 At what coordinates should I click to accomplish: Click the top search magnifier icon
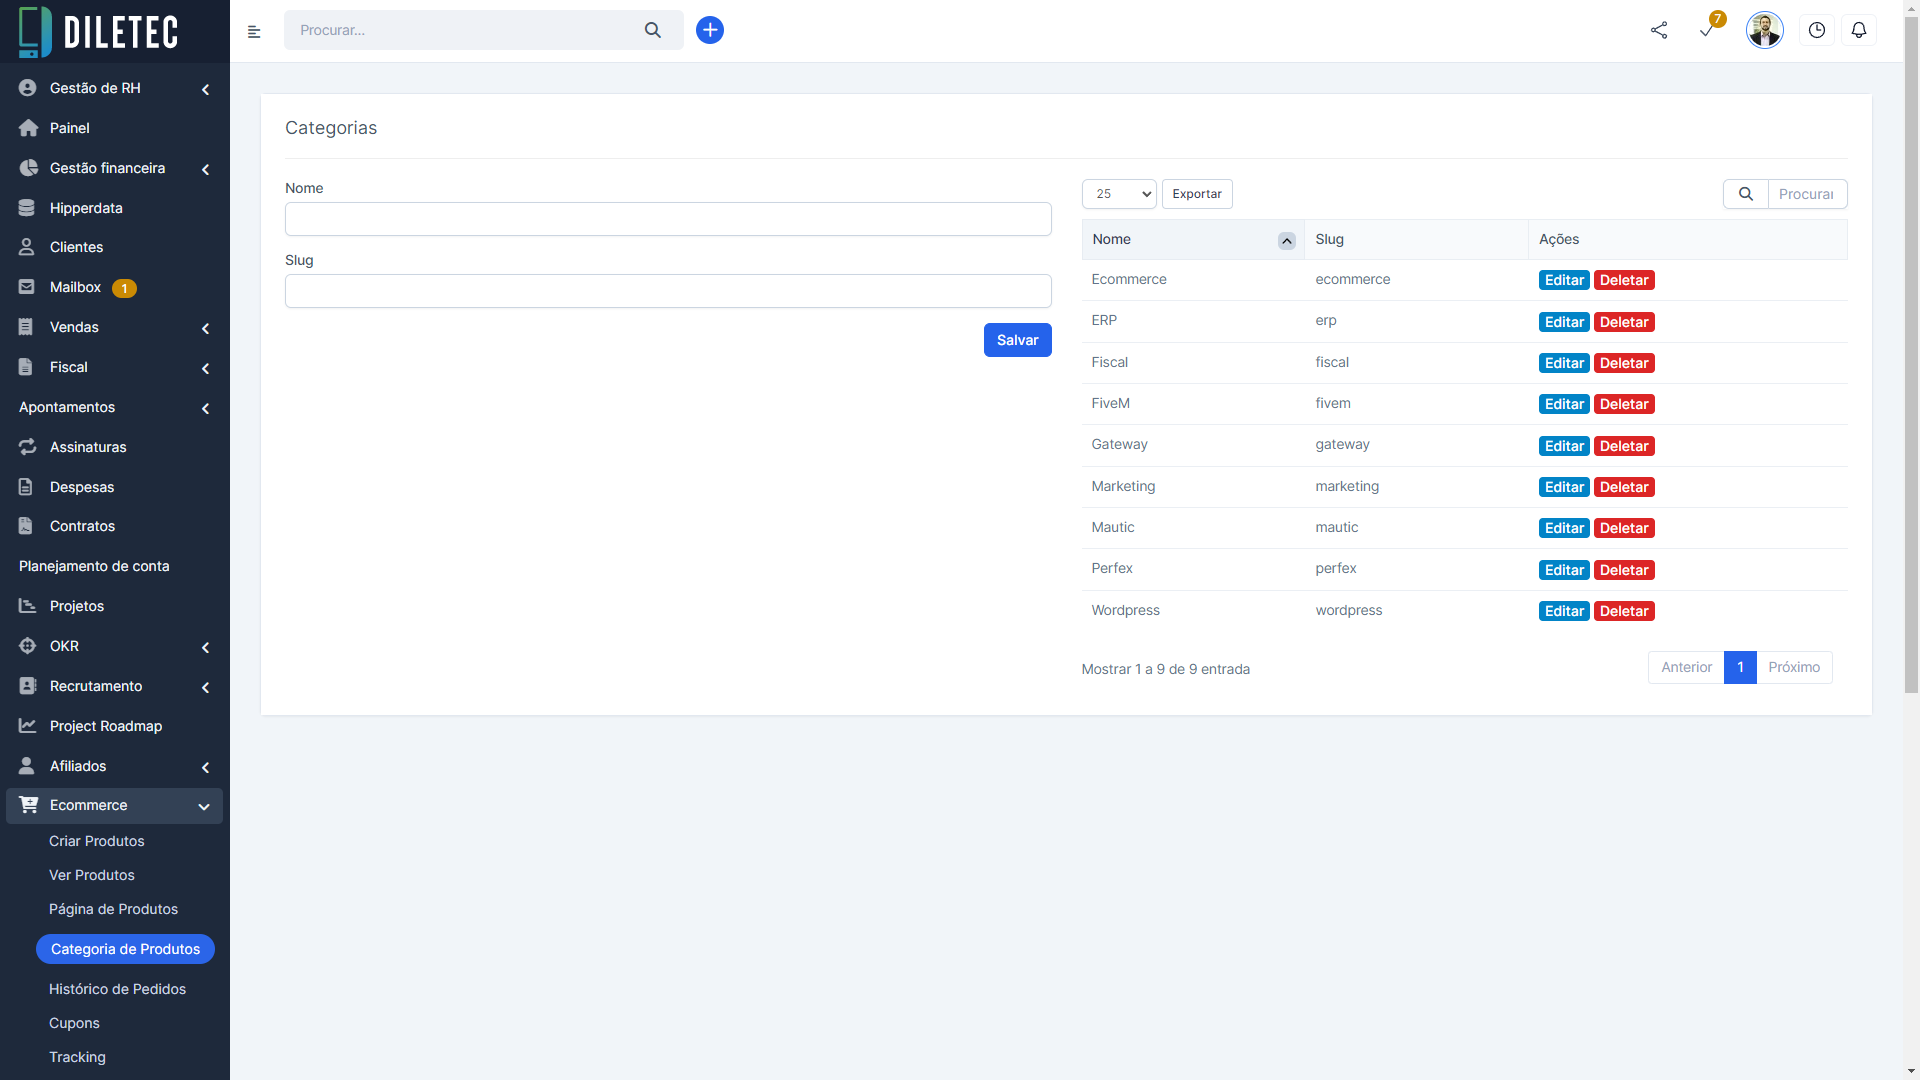click(653, 30)
